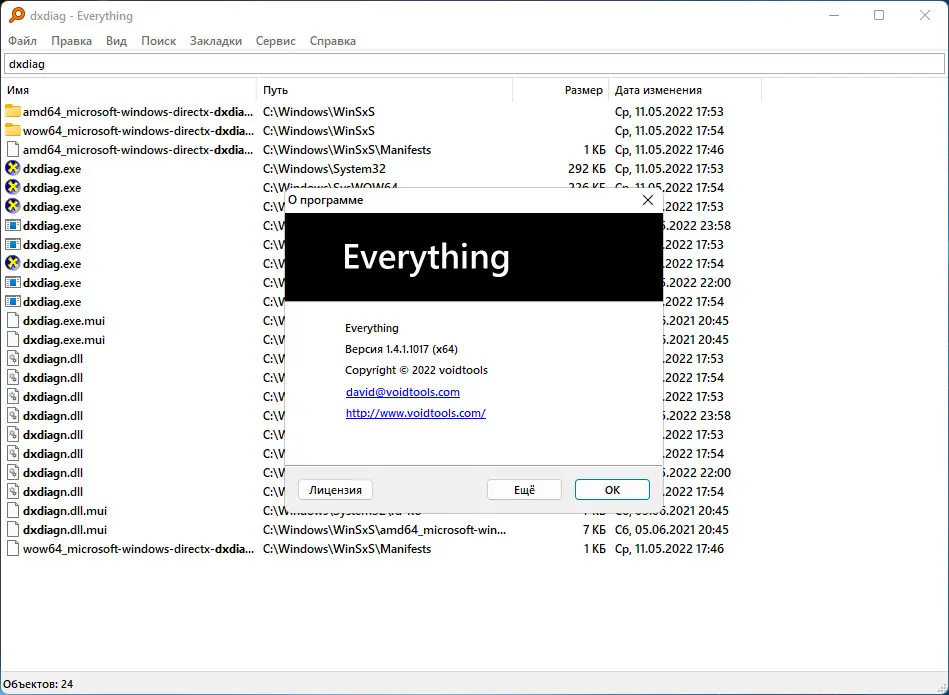The image size is (949, 695).
Task: Sort results by the Размер column
Action: point(585,89)
